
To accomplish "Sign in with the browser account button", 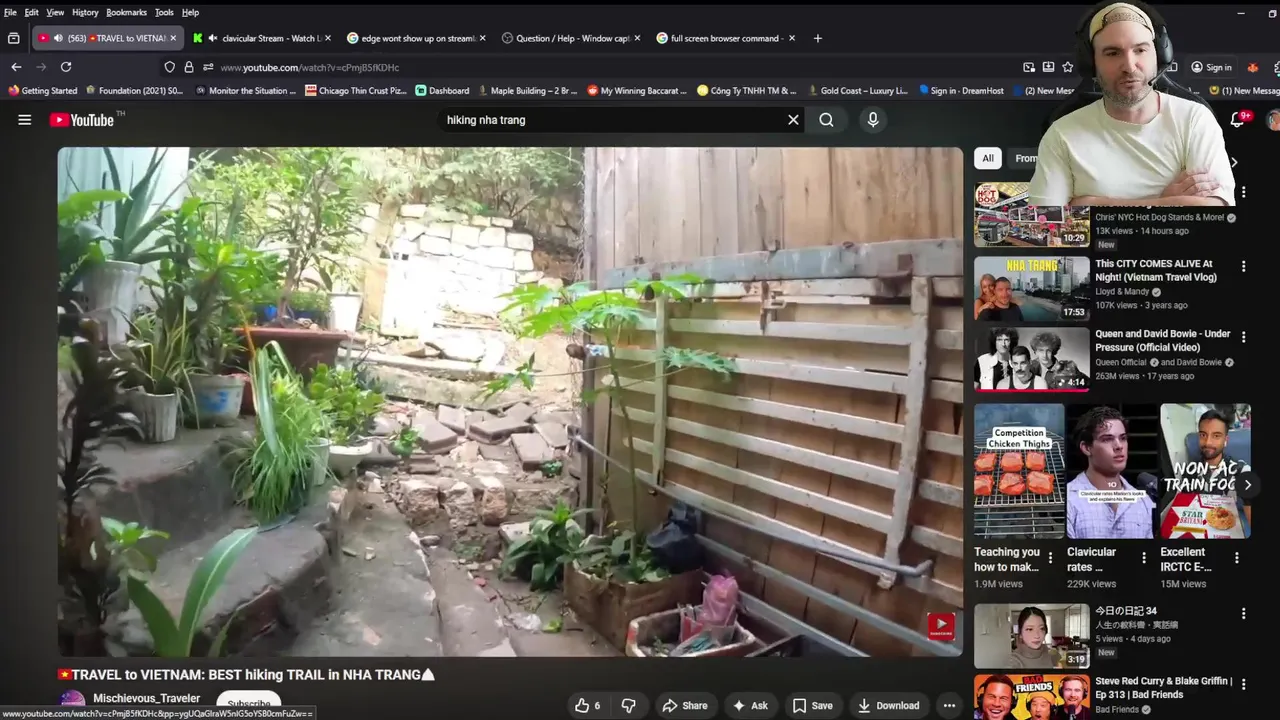I will [1211, 67].
